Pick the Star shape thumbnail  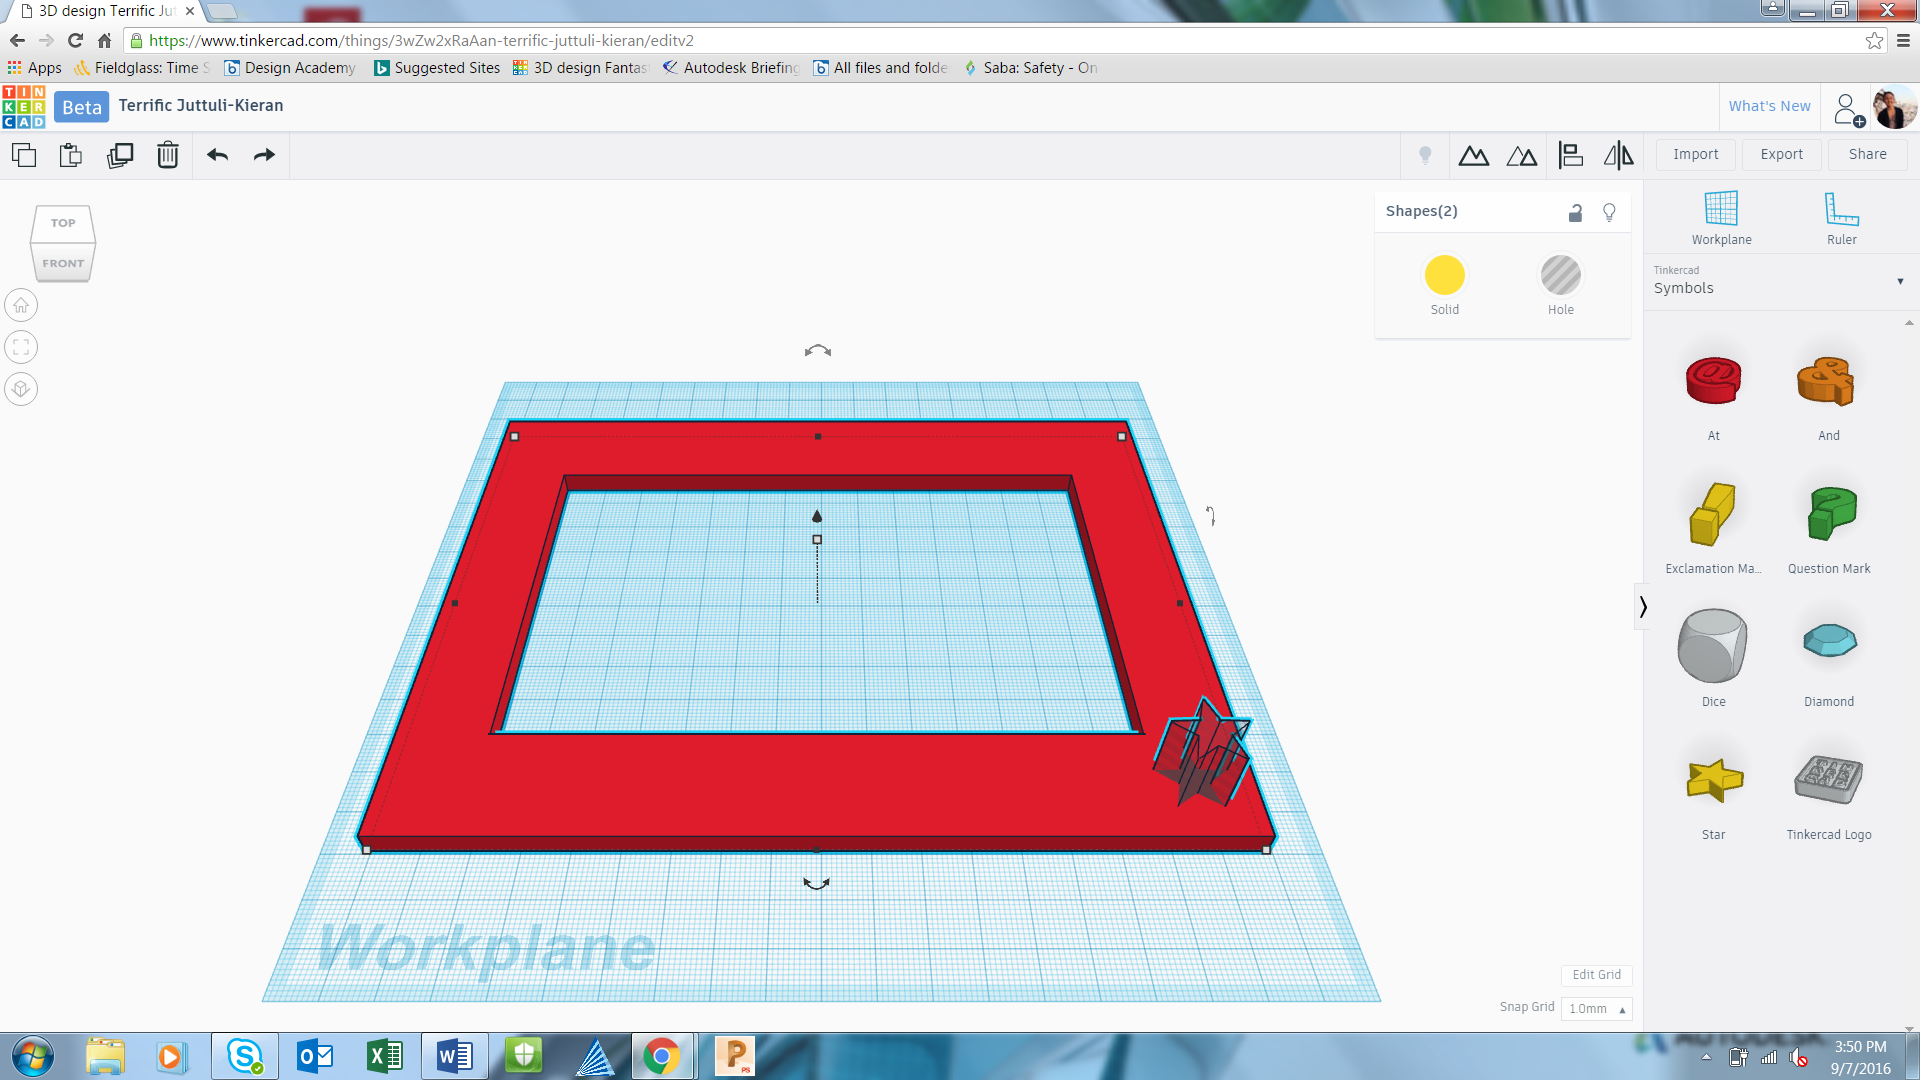(1713, 782)
